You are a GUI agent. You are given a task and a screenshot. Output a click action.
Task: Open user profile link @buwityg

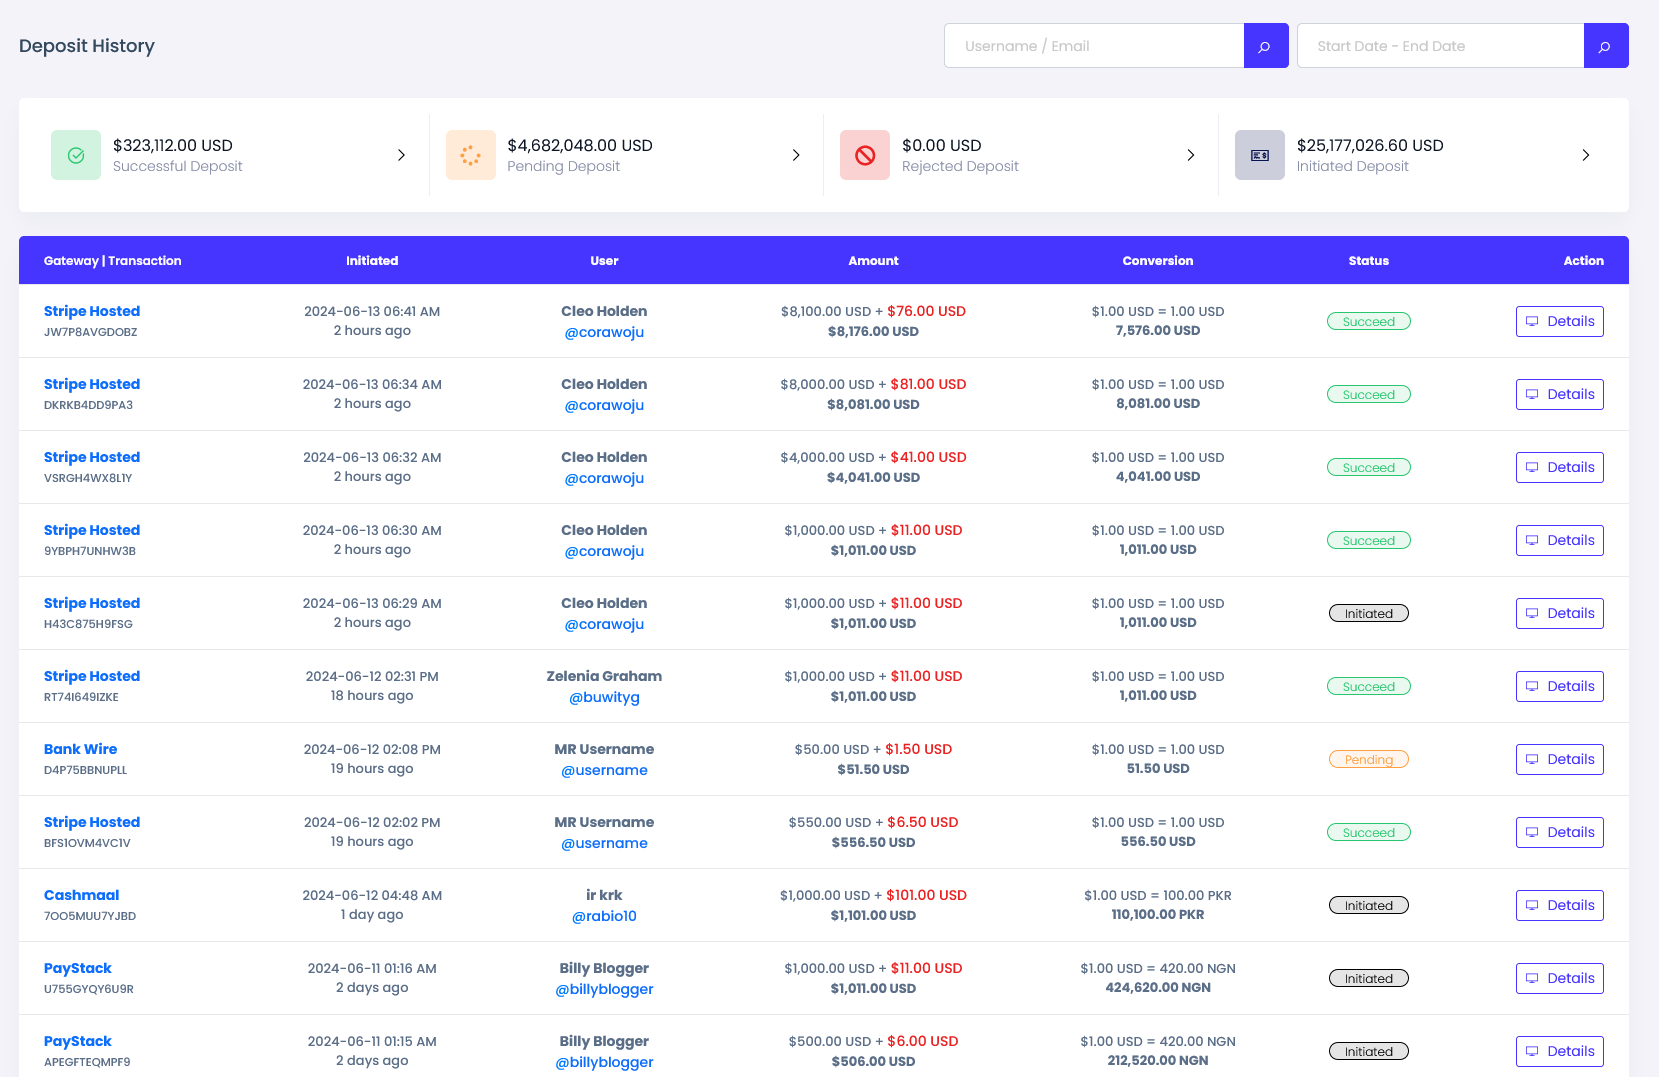point(604,697)
